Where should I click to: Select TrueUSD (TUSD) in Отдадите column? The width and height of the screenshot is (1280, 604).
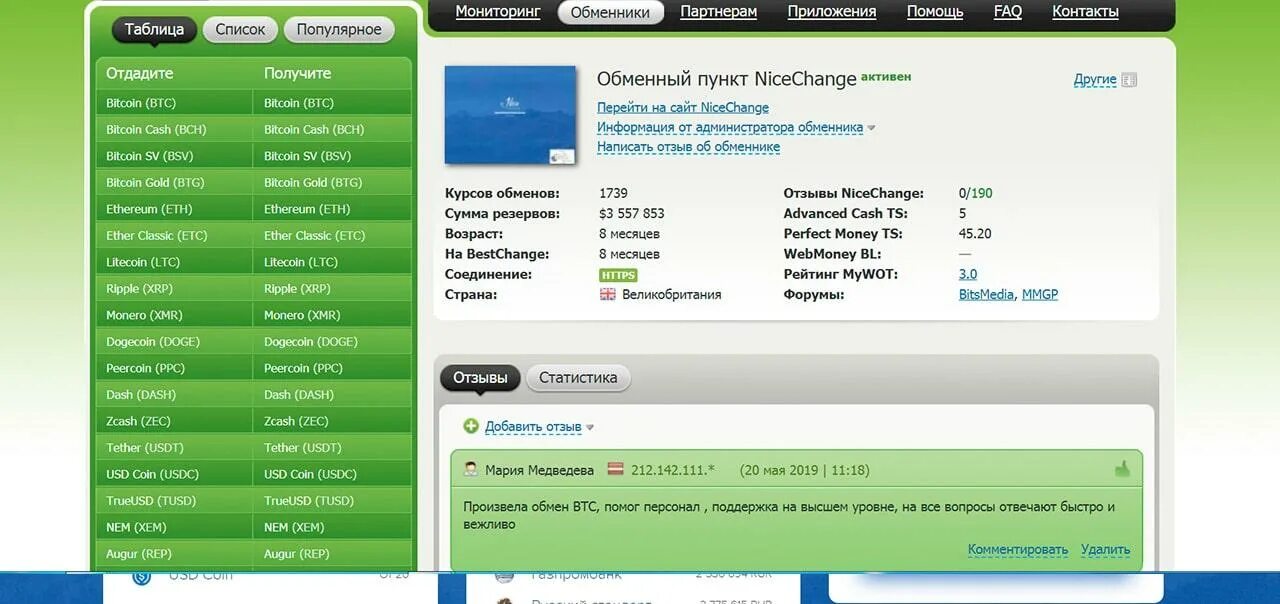click(x=174, y=500)
